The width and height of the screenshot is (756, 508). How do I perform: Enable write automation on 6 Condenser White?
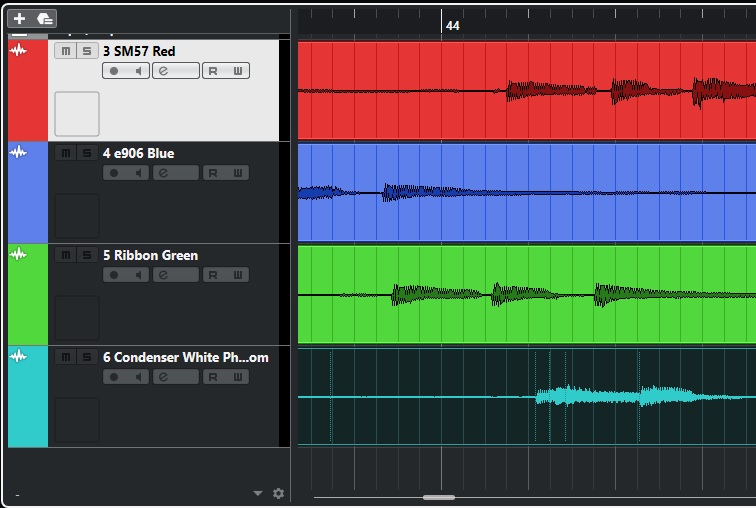[x=238, y=377]
